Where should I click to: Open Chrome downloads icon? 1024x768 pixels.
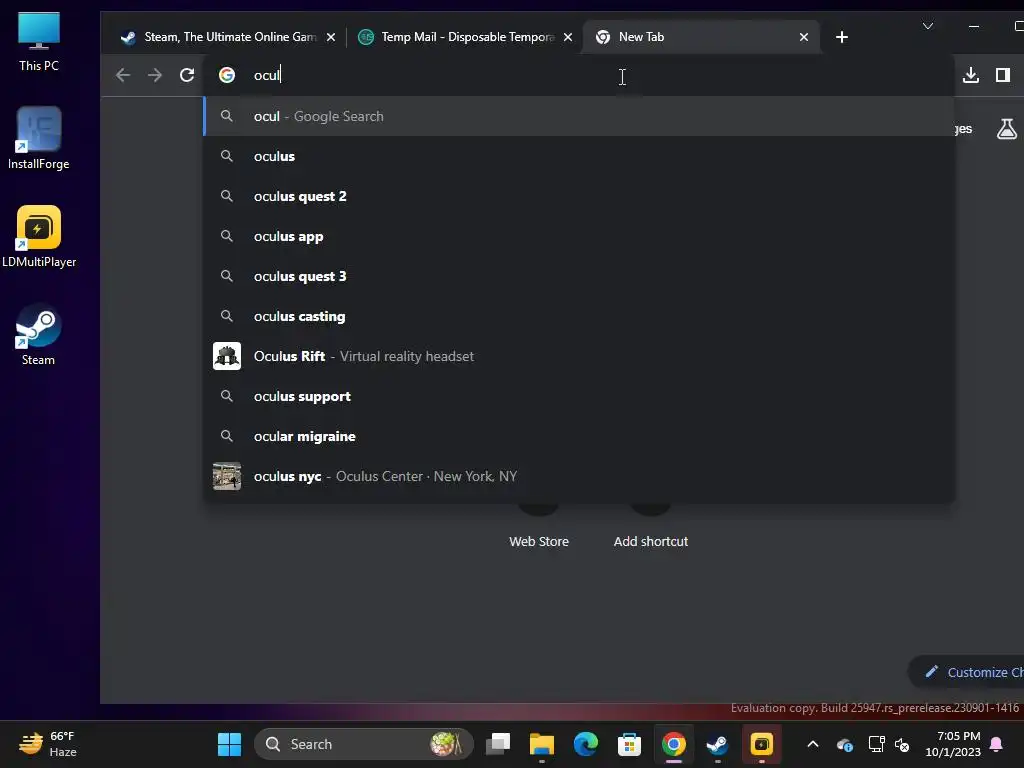[971, 75]
